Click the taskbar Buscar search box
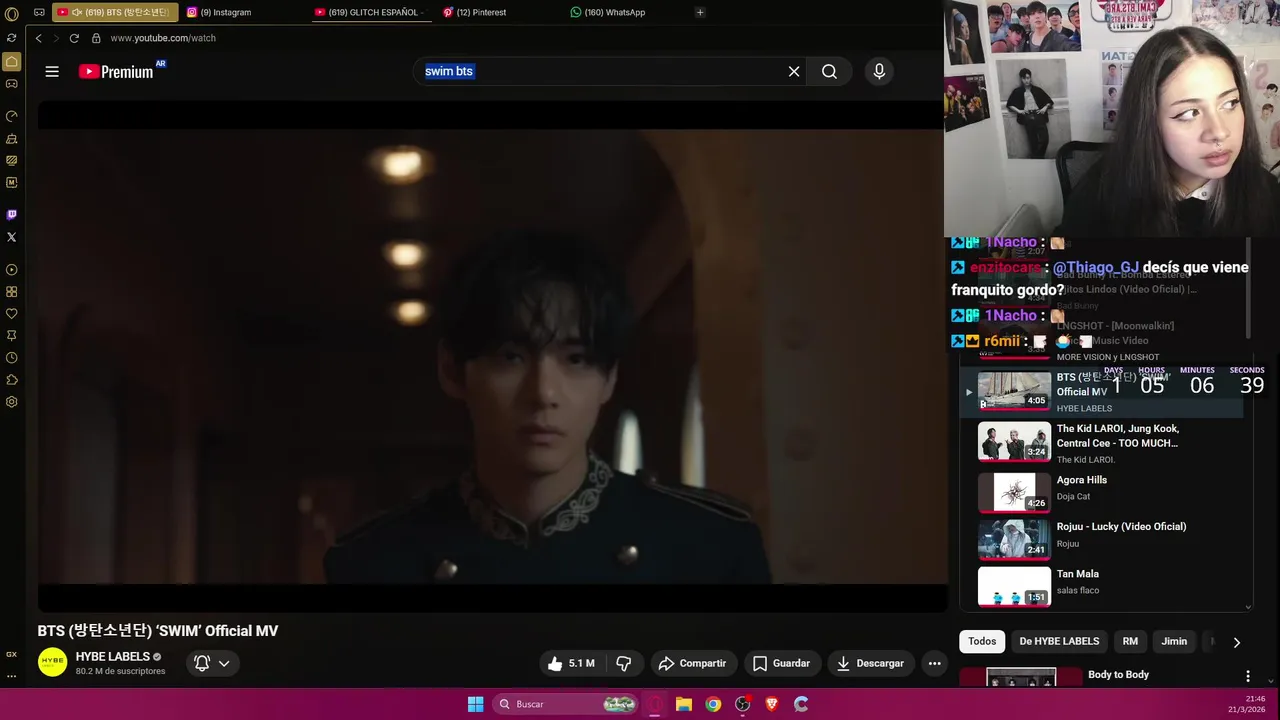The height and width of the screenshot is (720, 1280). 567,704
